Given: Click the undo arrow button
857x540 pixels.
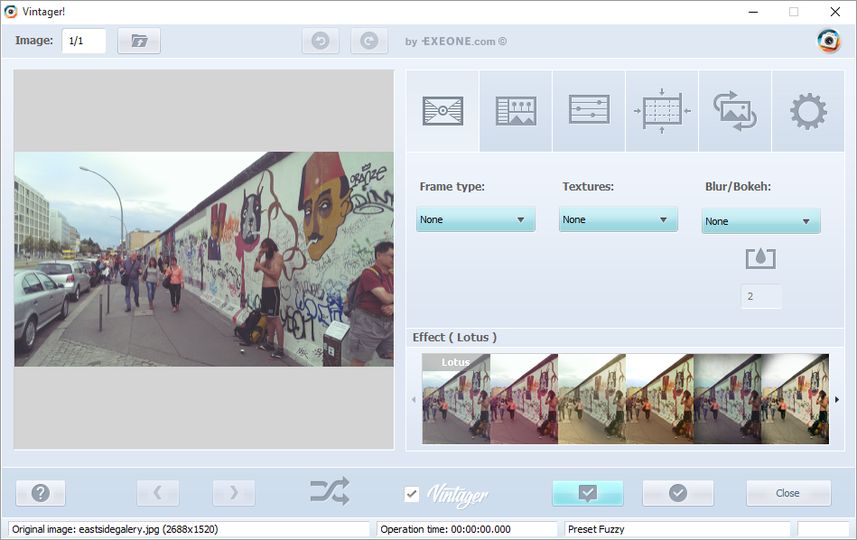Looking at the screenshot, I should 320,41.
